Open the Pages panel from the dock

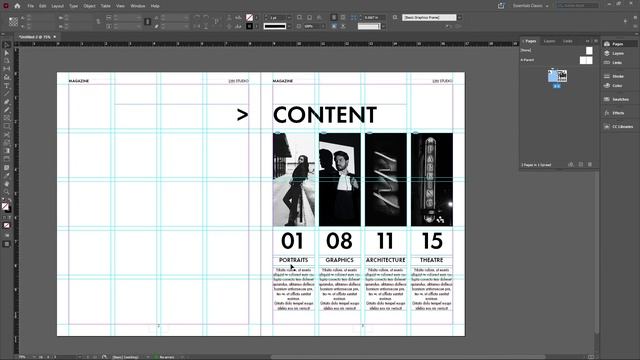click(618, 44)
